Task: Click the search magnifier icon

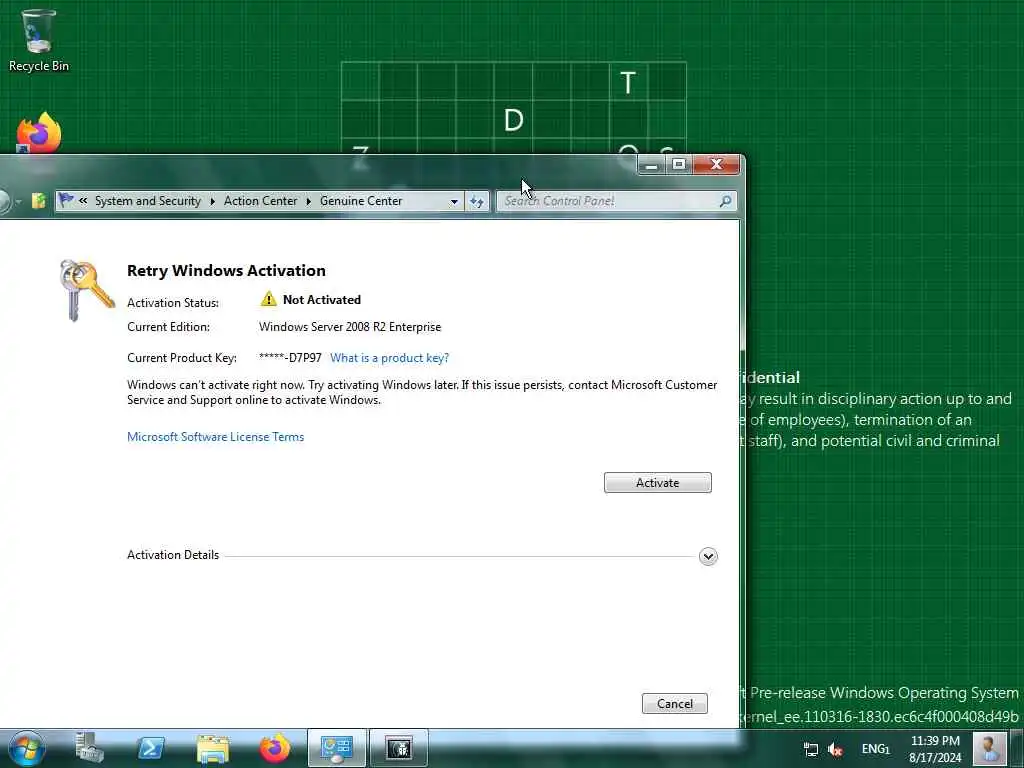Action: point(725,201)
